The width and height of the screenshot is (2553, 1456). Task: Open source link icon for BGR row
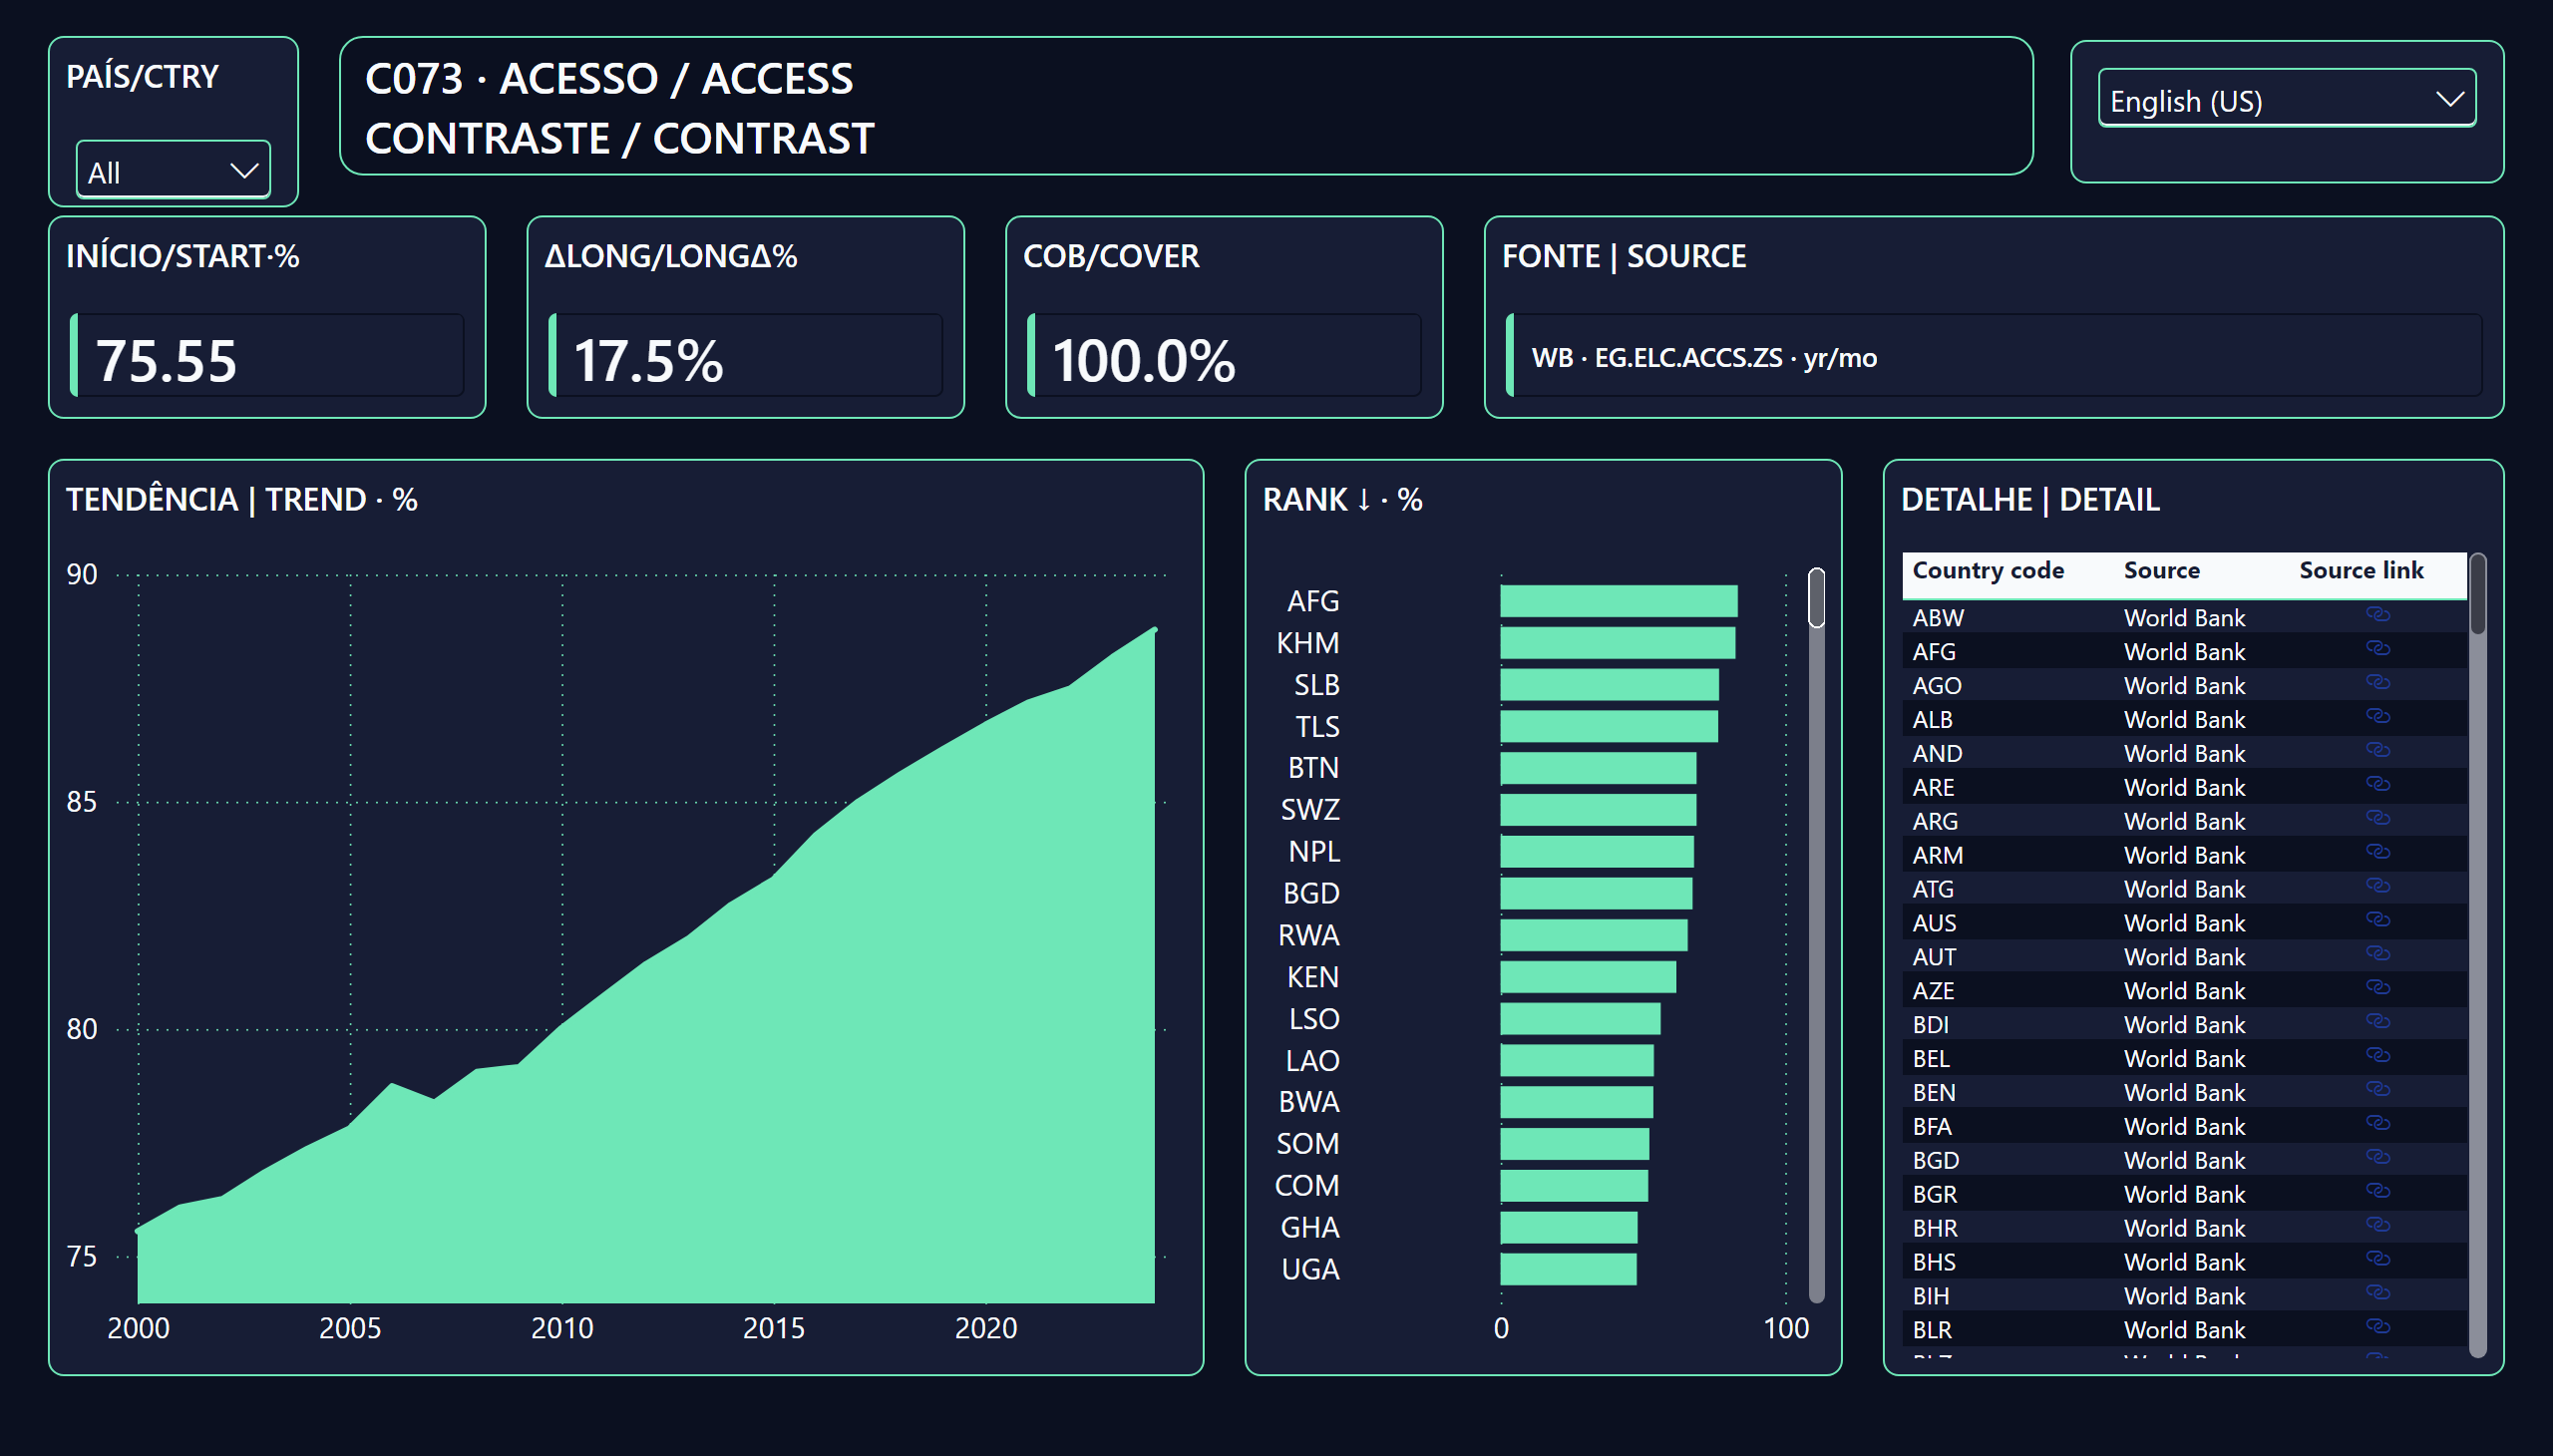pyautogui.click(x=2377, y=1193)
